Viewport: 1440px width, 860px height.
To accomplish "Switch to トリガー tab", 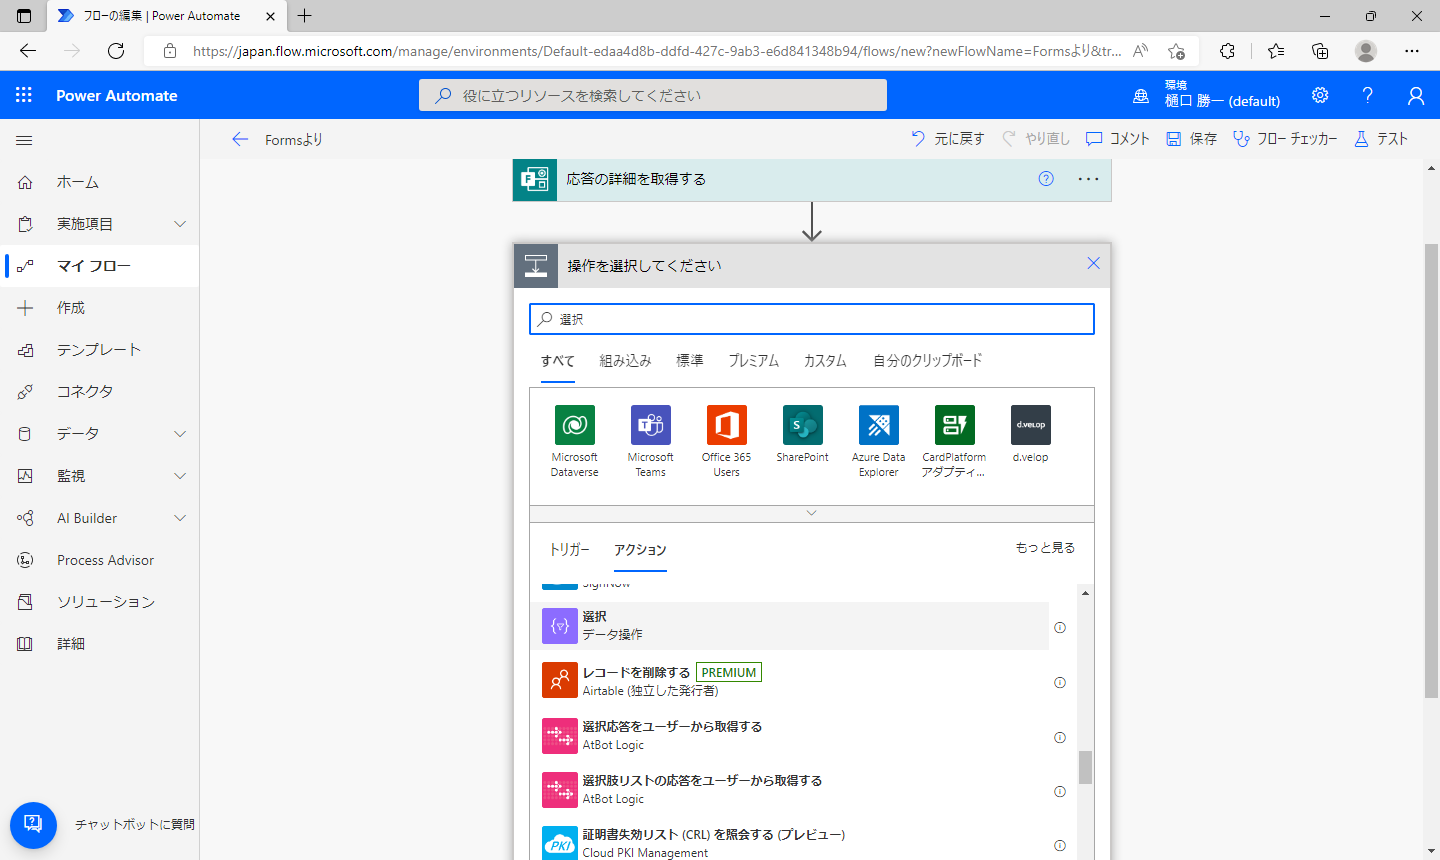I will (569, 549).
